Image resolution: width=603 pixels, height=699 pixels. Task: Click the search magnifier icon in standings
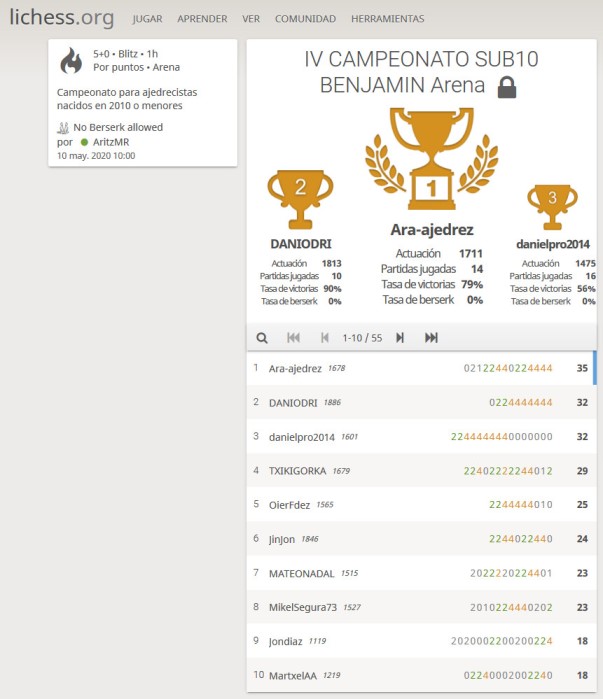click(x=262, y=338)
